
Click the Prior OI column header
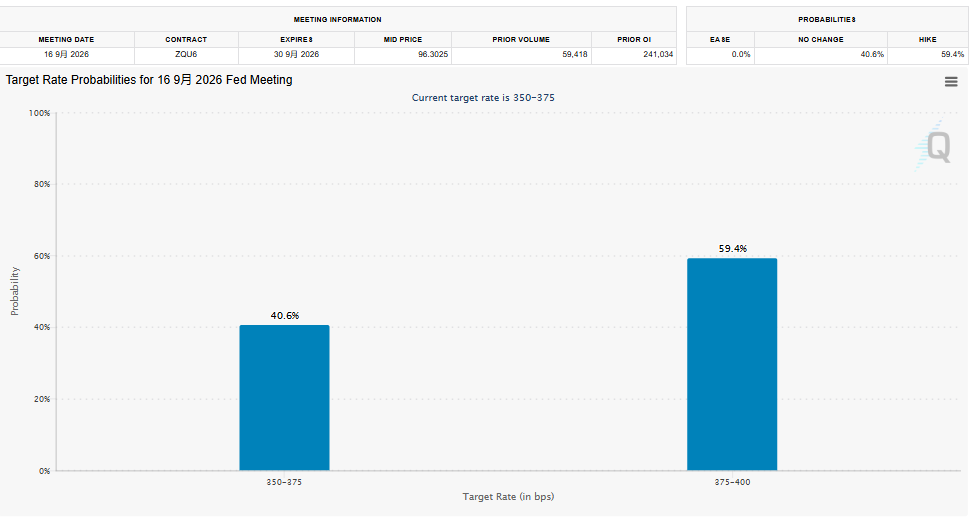(633, 40)
